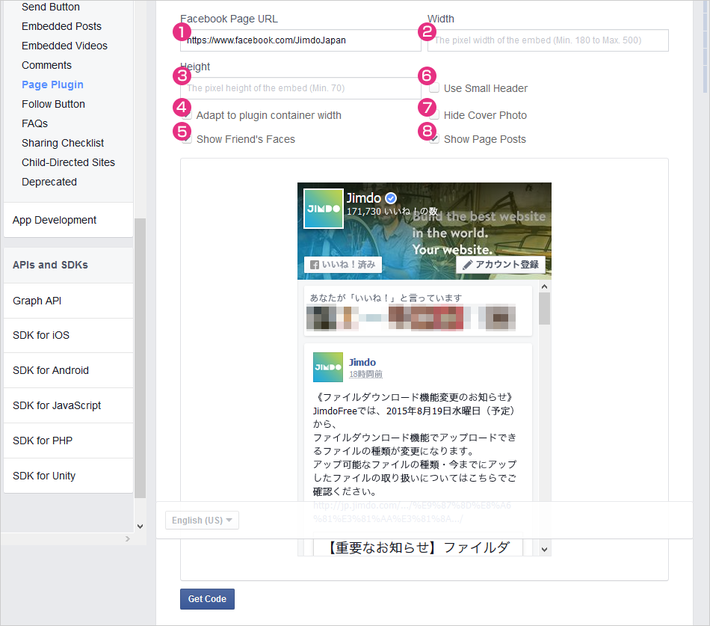Click the verified badge next to Jimdo
The image size is (710, 626).
[x=391, y=198]
